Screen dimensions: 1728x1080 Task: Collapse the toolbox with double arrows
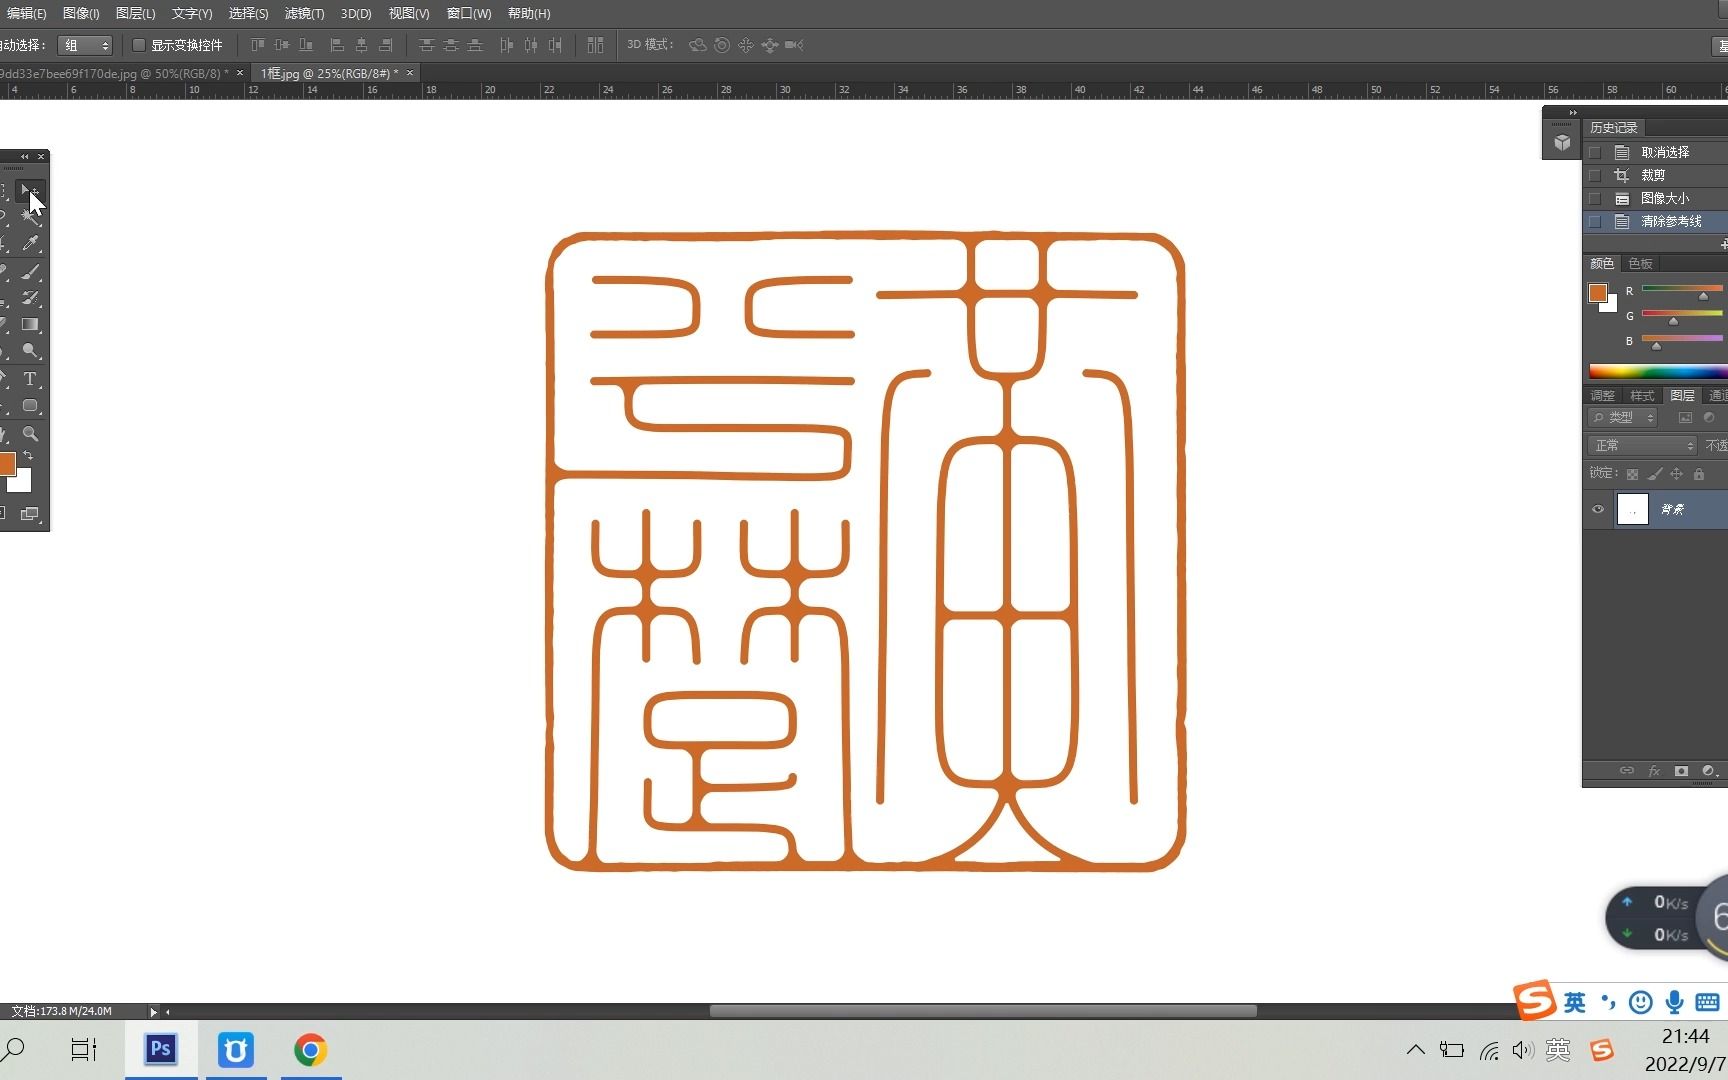(x=25, y=156)
